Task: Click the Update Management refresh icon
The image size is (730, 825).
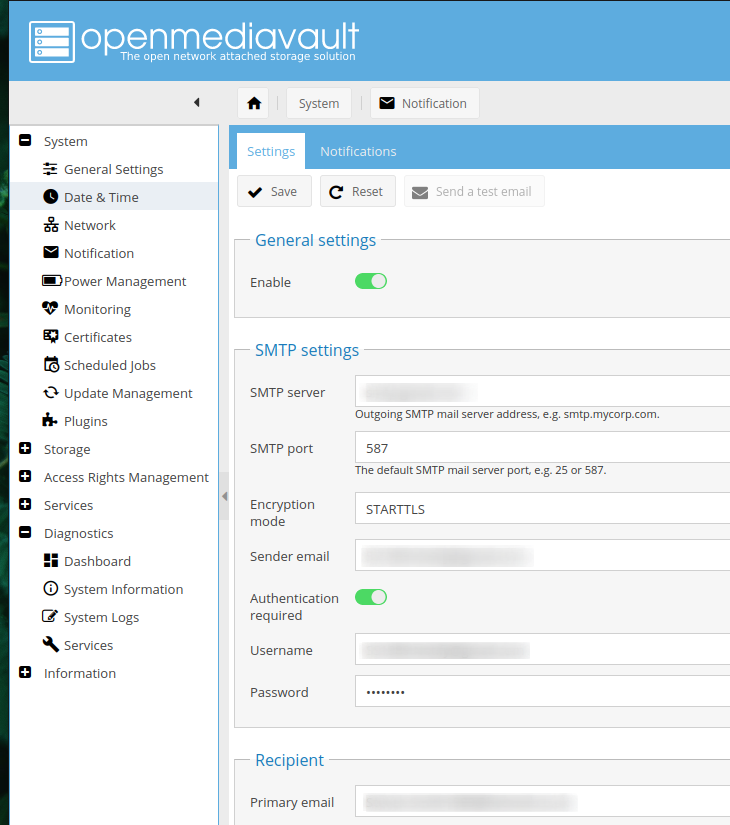Action: (x=51, y=393)
